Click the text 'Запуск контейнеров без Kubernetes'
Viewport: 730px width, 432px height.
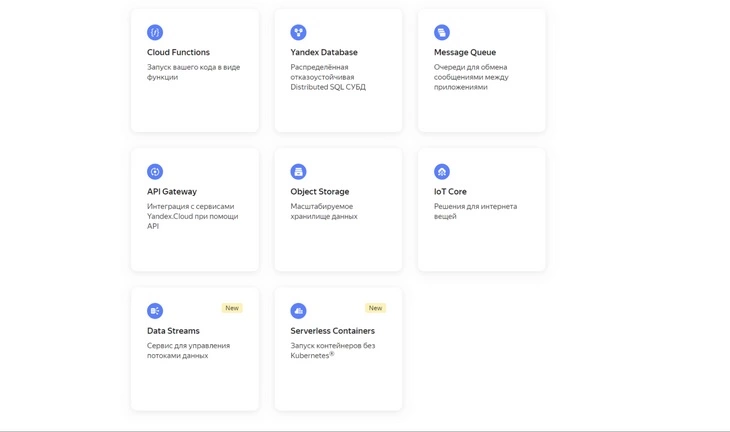click(x=332, y=351)
